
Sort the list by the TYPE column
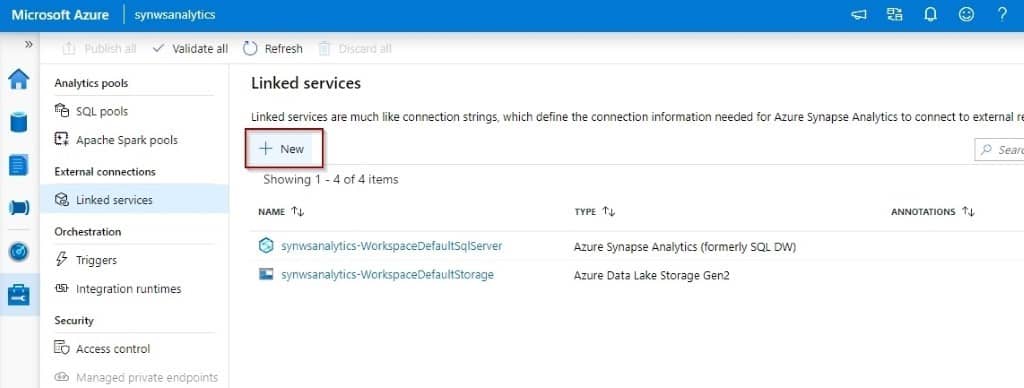[594, 212]
